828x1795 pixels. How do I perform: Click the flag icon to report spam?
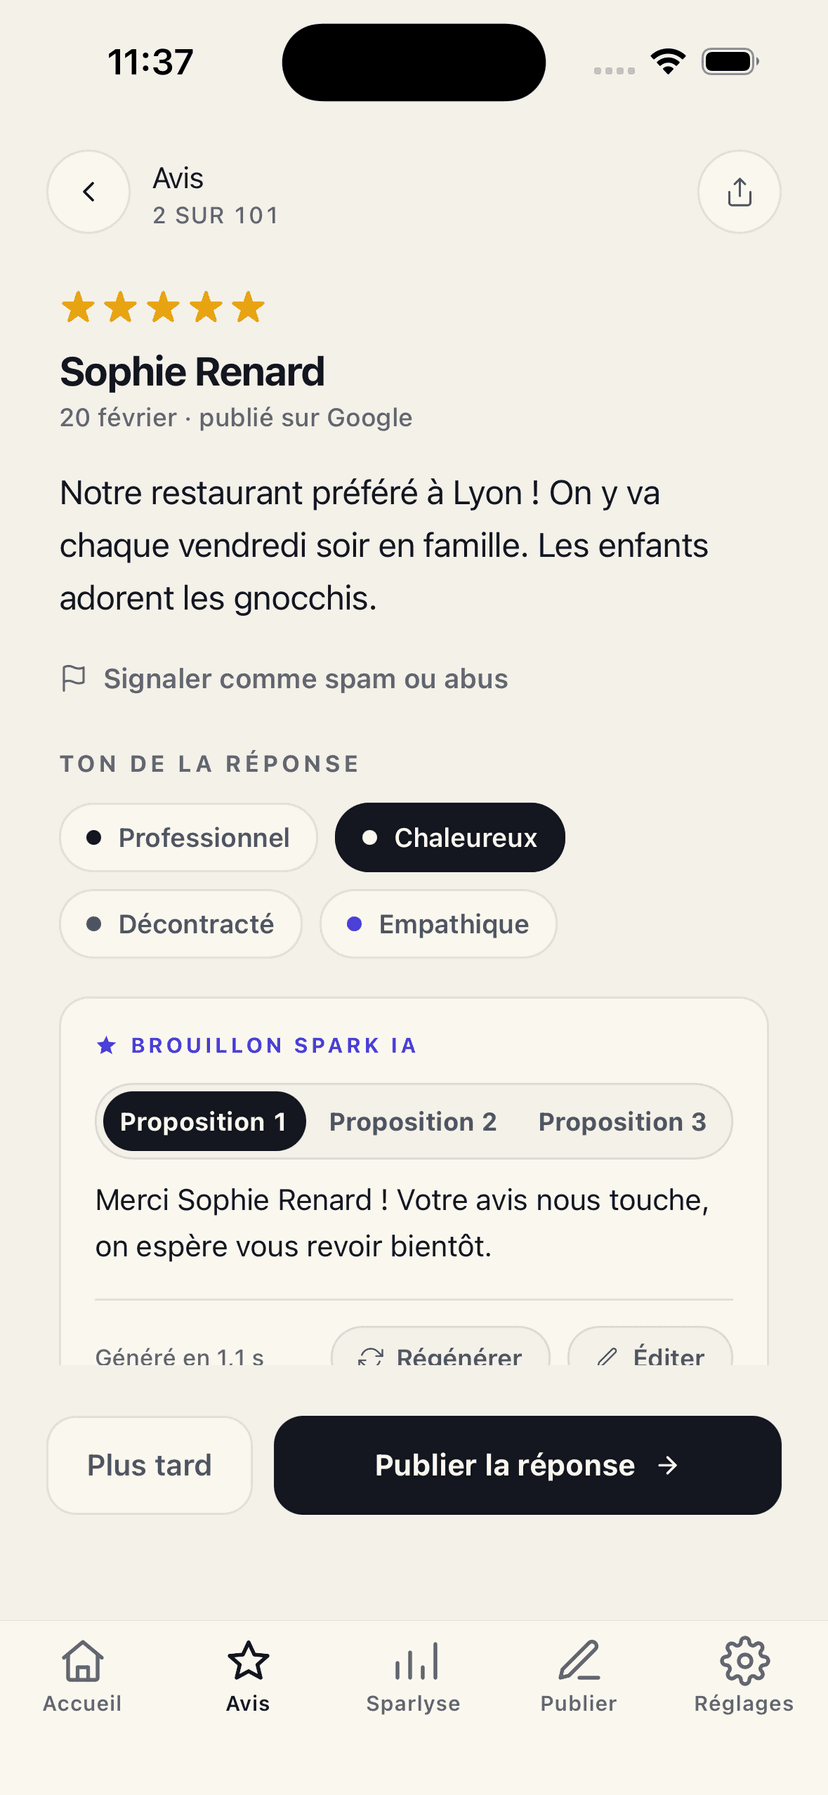[x=74, y=679]
